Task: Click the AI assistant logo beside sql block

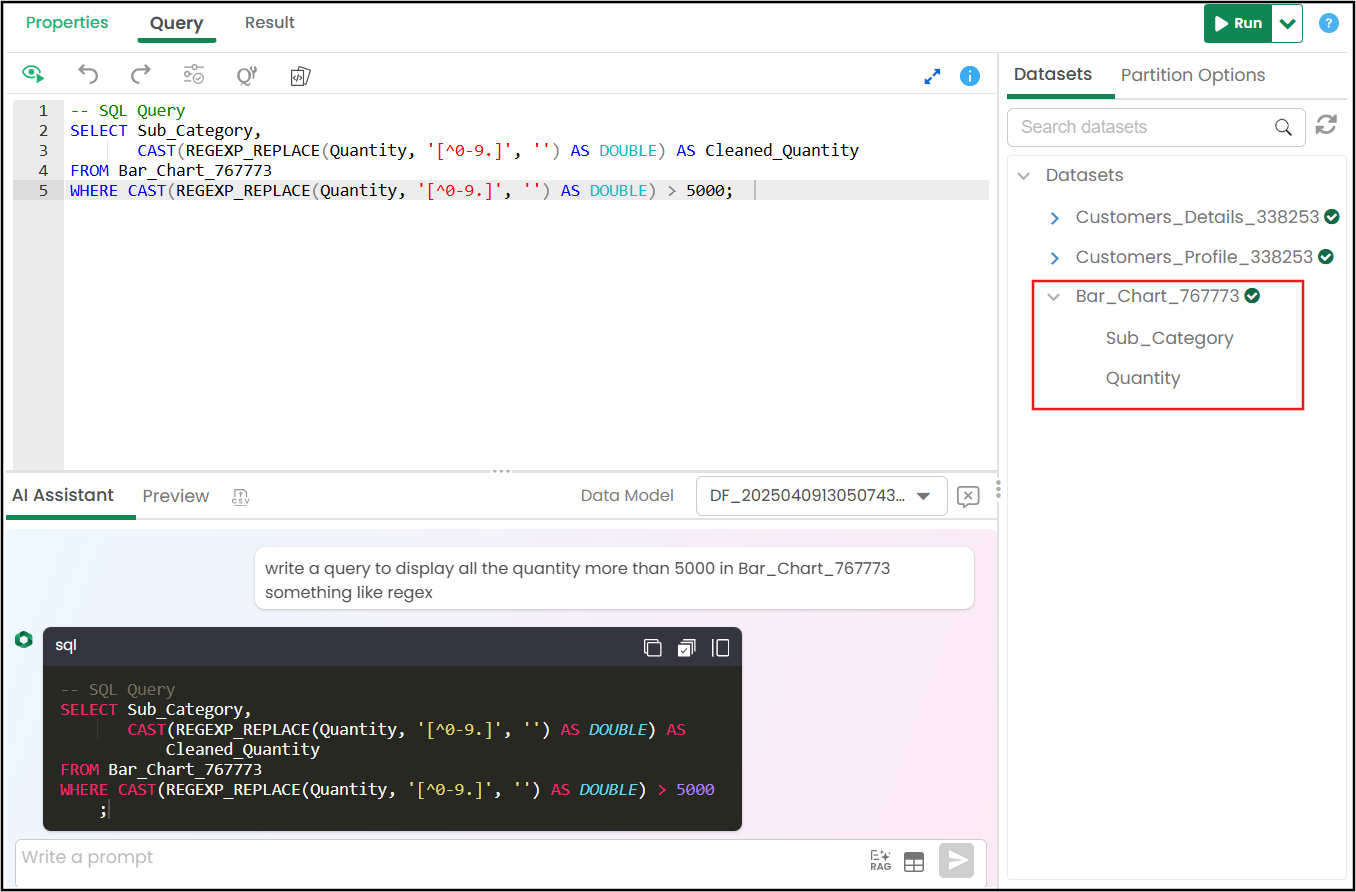Action: [x=24, y=640]
